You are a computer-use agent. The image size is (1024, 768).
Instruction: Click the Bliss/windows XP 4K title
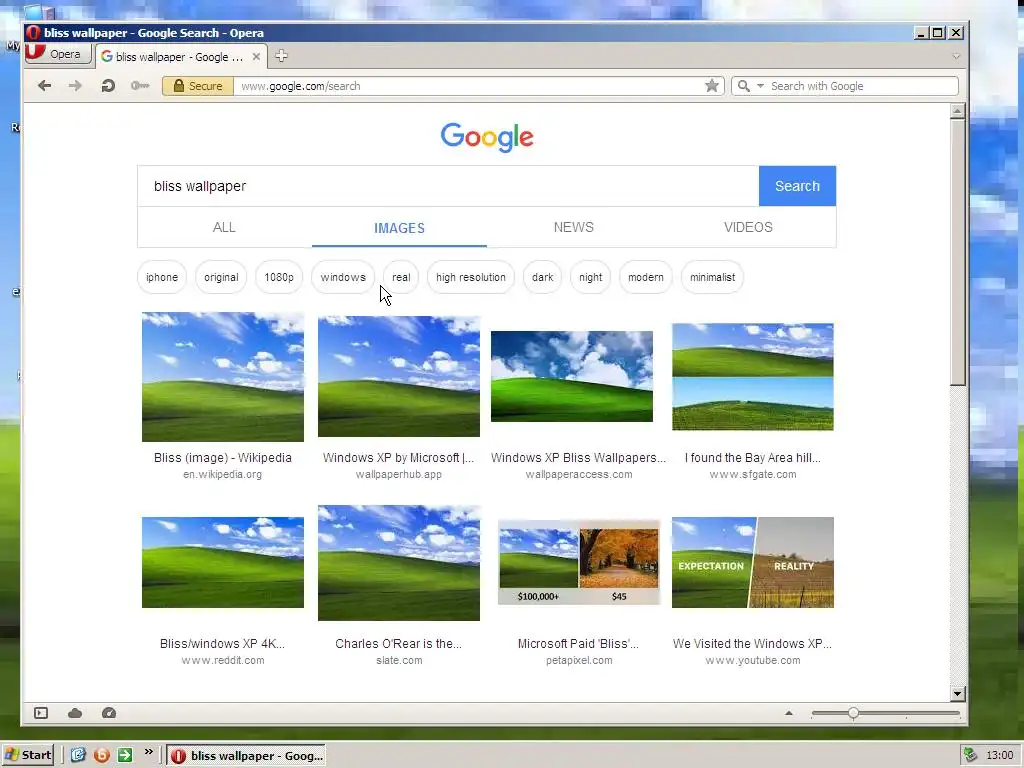pyautogui.click(x=223, y=644)
